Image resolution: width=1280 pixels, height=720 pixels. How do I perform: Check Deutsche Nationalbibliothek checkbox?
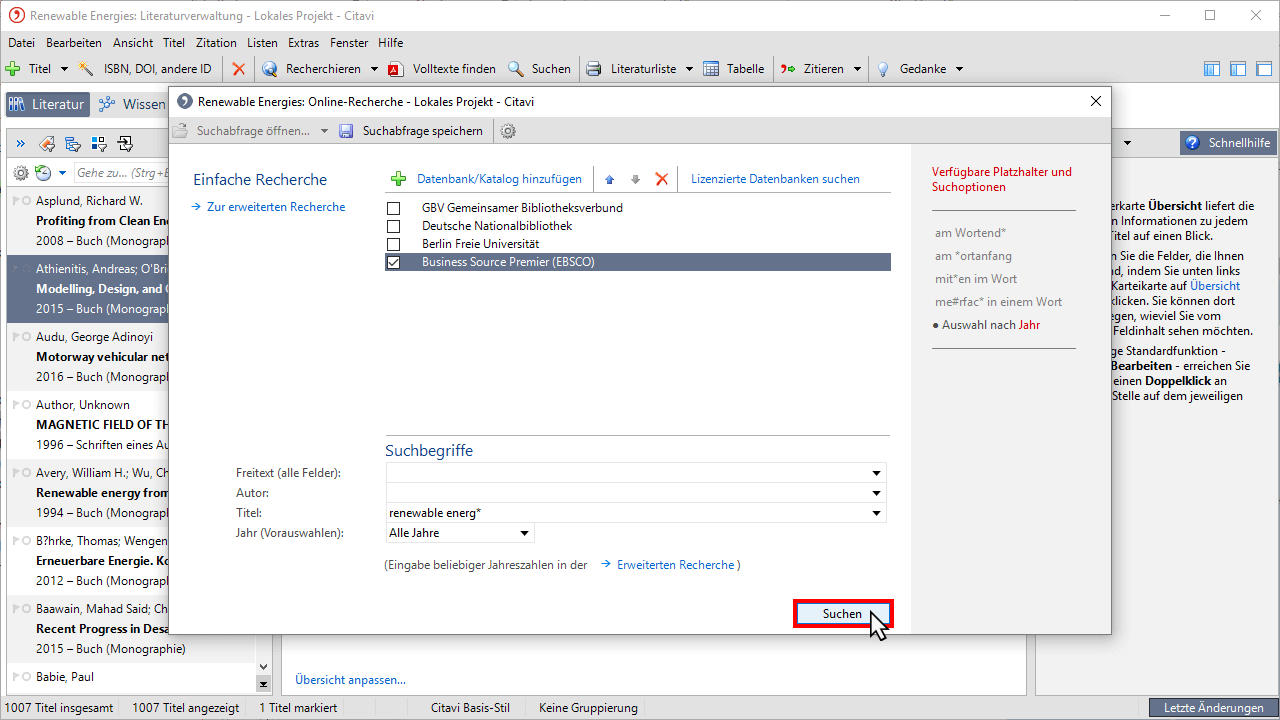[x=394, y=226]
